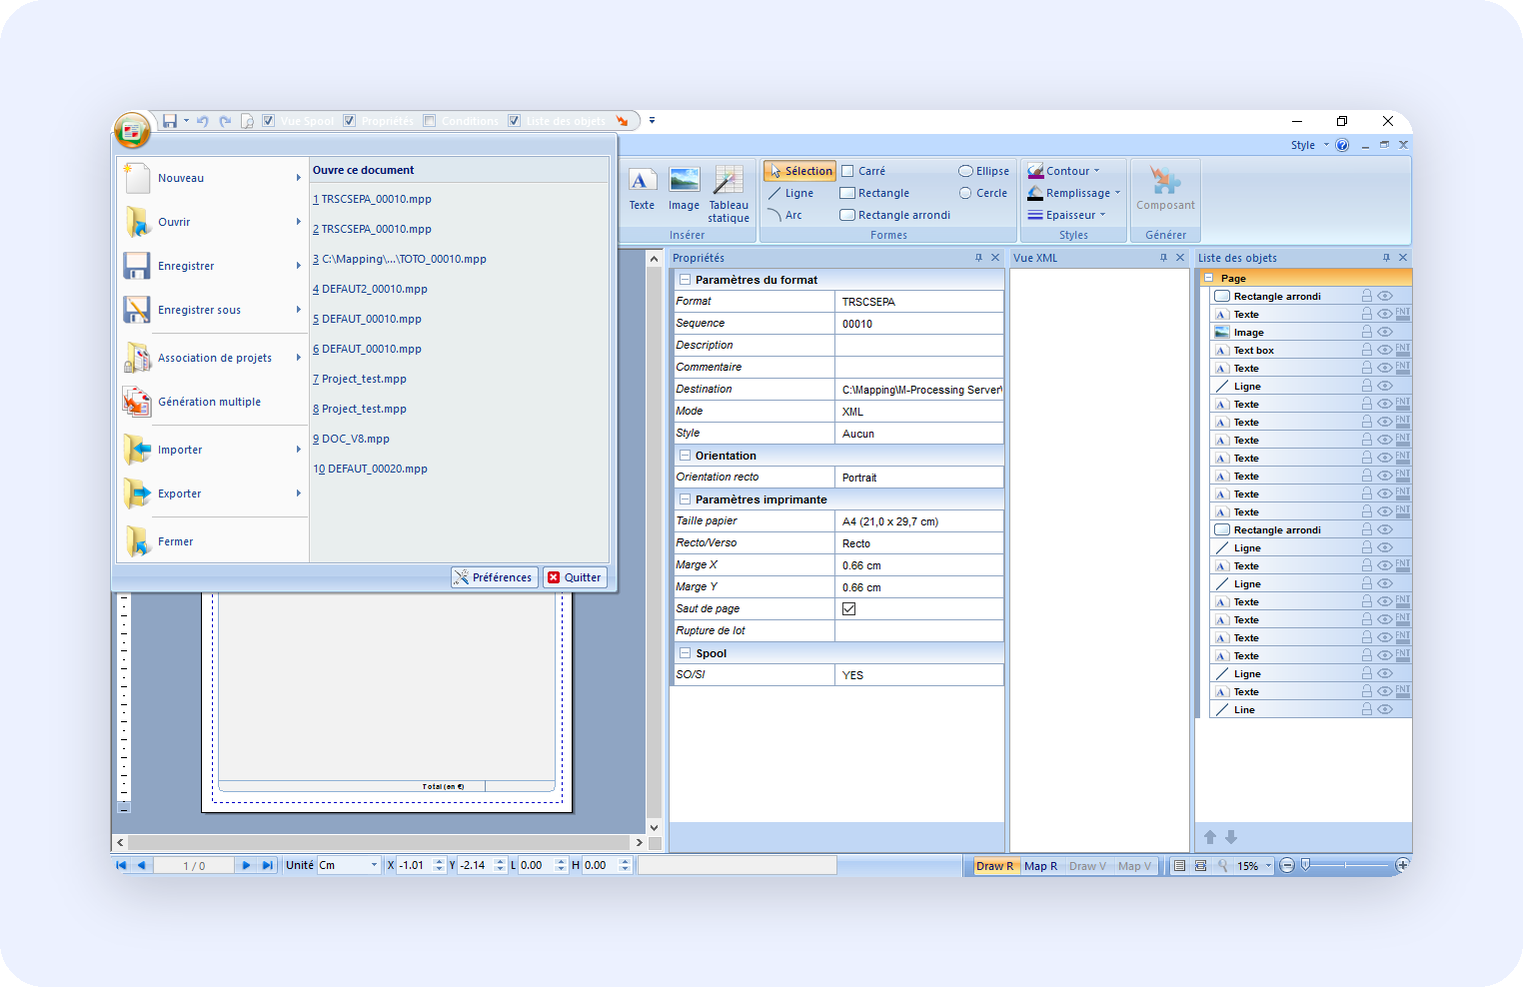Collapse the Page tree node
Screen dimensions: 1523x987
point(1208,278)
